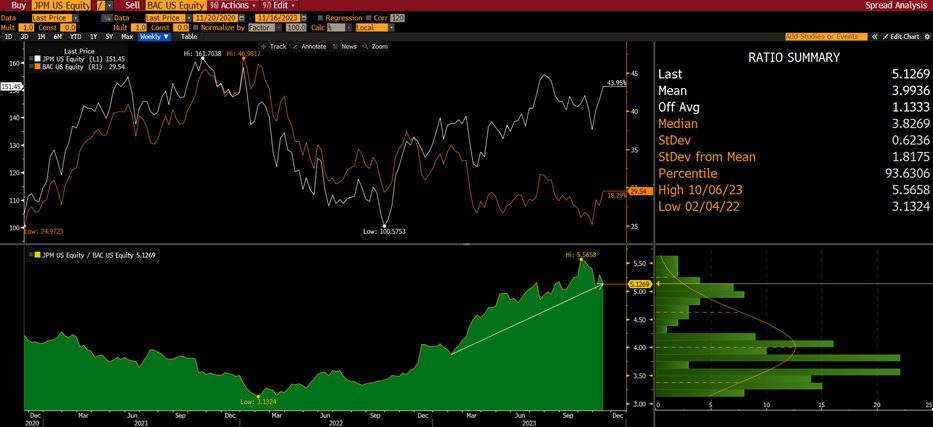The image size is (933, 427).
Task: Click the JPM legend row grip handle
Action: tap(31, 59)
